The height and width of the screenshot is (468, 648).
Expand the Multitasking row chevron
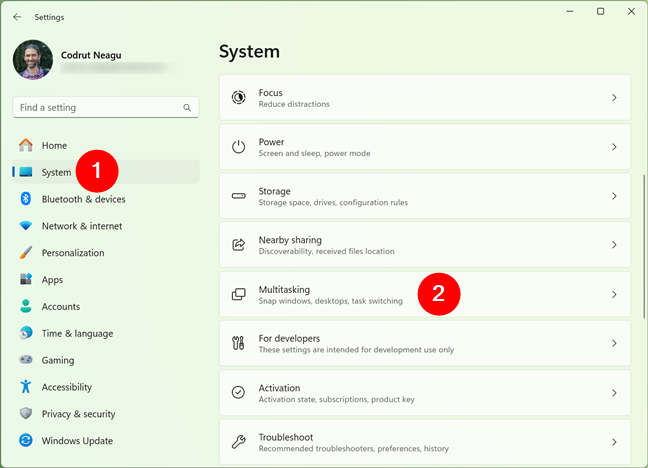click(614, 294)
